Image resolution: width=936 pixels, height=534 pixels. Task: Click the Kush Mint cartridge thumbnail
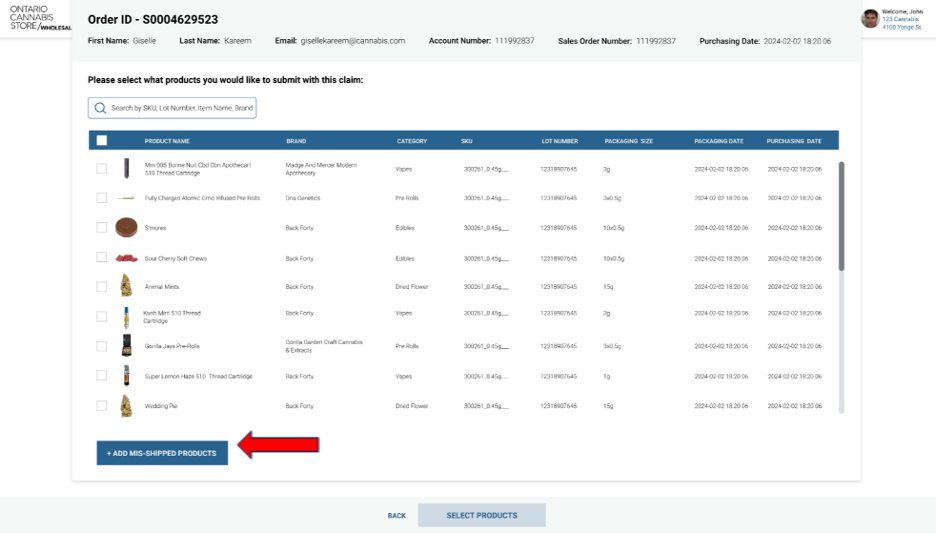point(127,317)
